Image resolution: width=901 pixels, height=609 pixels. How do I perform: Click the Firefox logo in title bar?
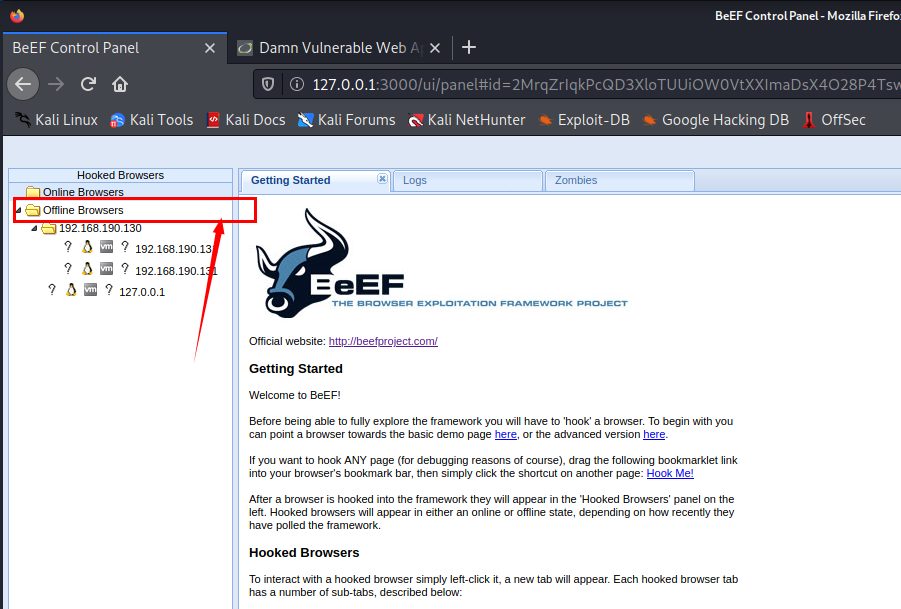(x=17, y=16)
